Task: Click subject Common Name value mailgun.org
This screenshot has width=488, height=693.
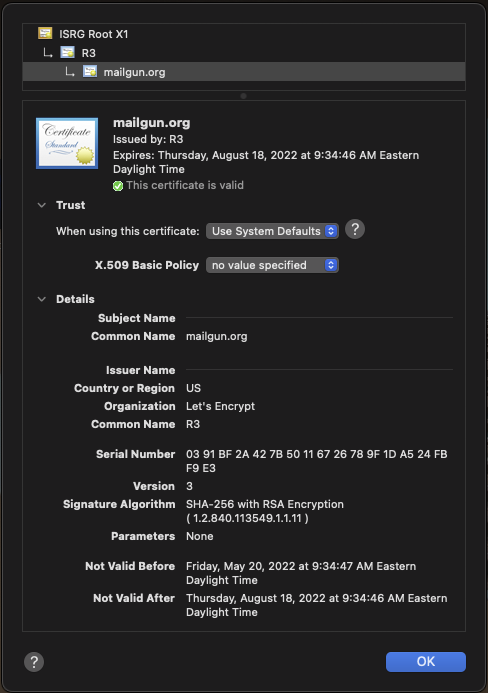Action: (x=217, y=336)
